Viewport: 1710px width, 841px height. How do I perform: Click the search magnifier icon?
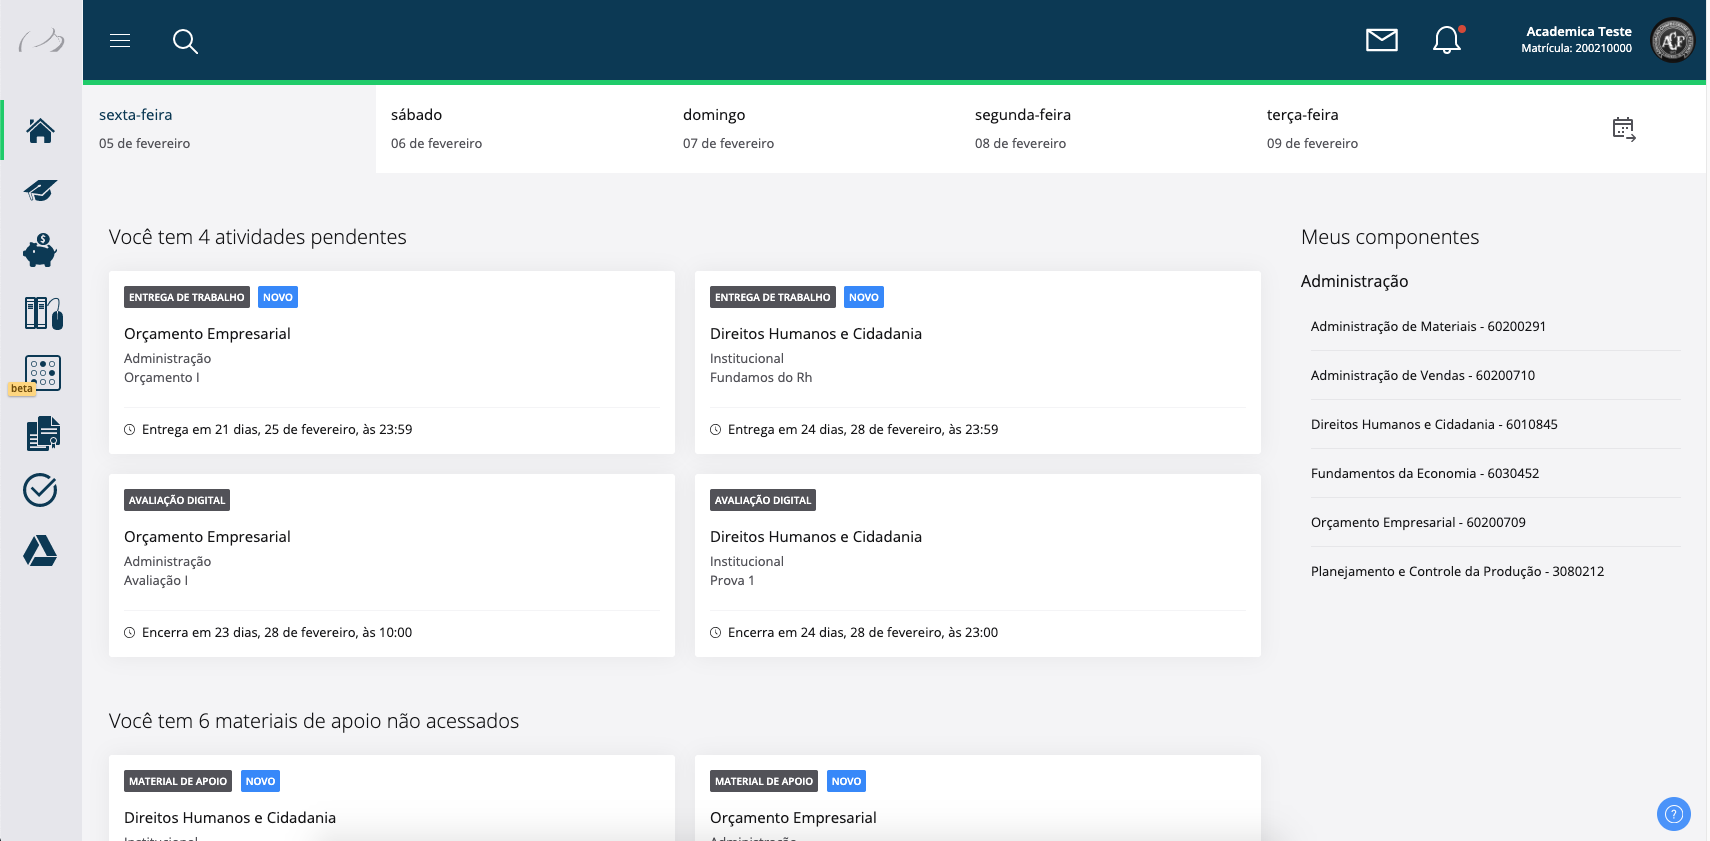[185, 41]
